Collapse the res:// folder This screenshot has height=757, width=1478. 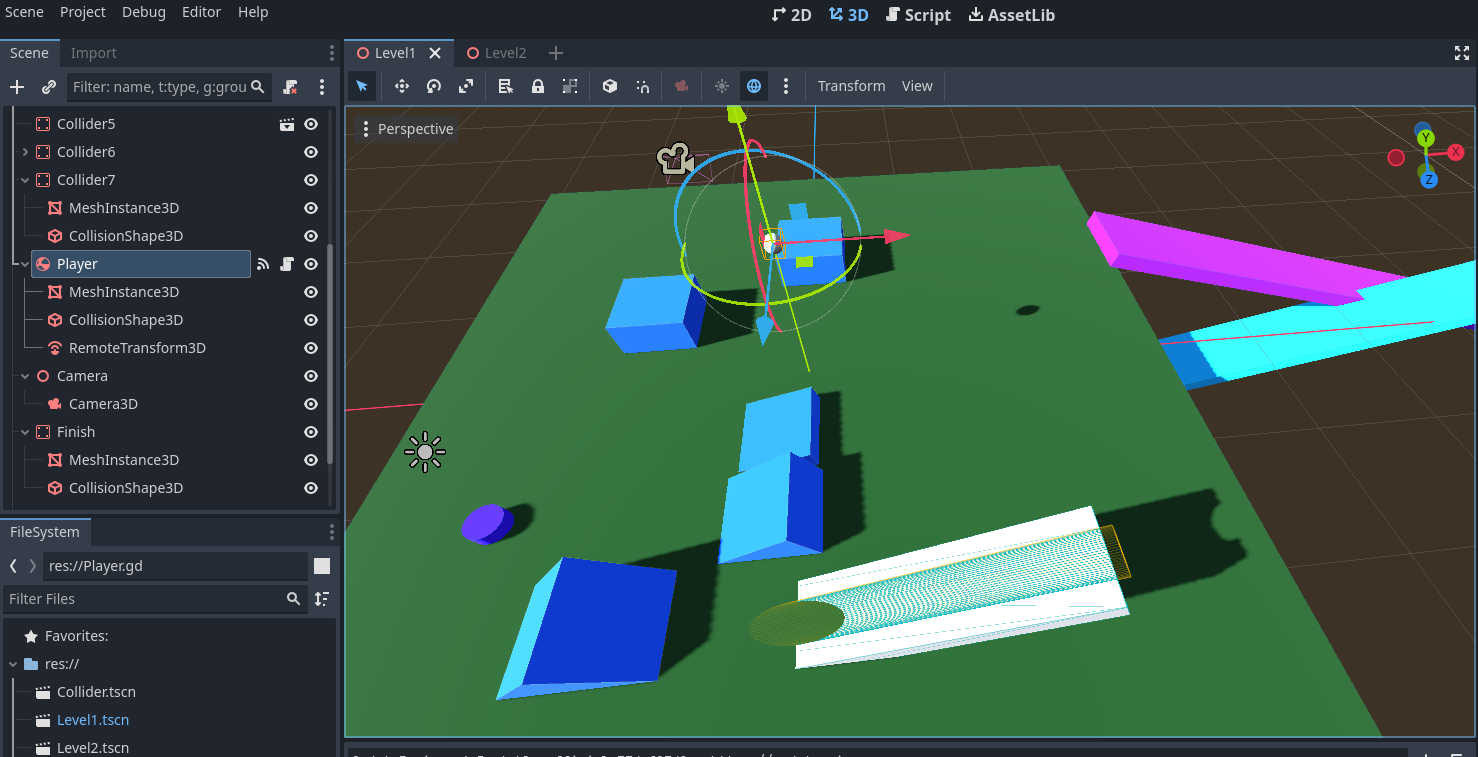click(13, 664)
